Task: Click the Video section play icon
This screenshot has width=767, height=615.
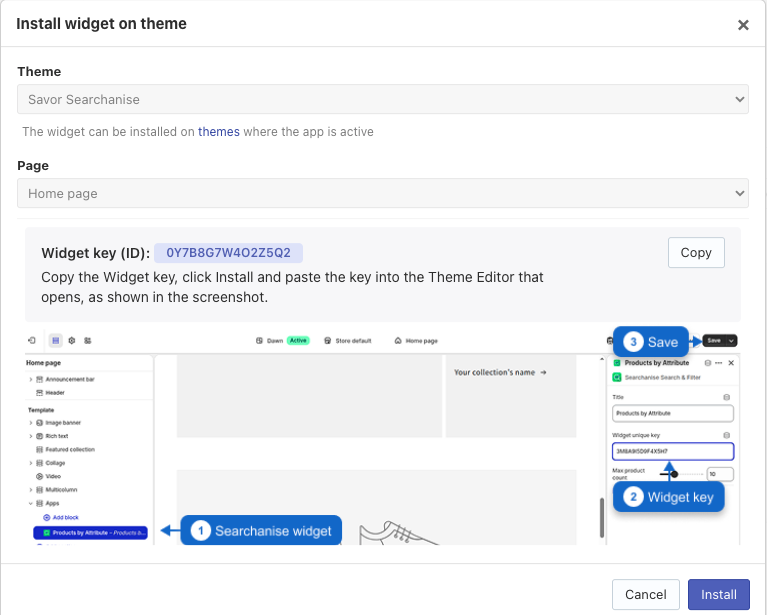Action: [x=40, y=476]
